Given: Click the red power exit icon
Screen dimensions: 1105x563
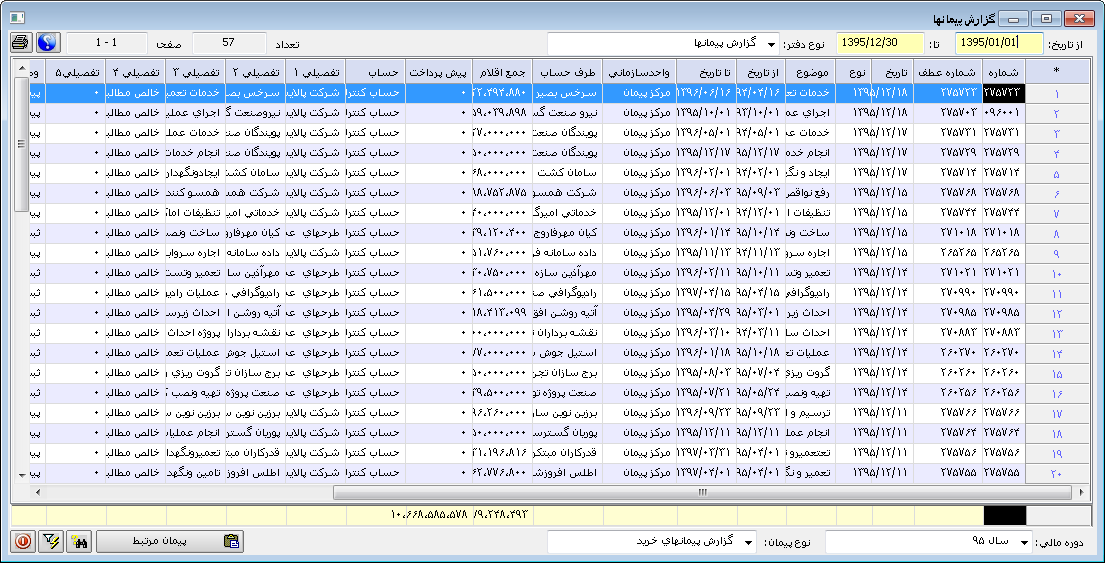Looking at the screenshot, I should click(x=22, y=542).
